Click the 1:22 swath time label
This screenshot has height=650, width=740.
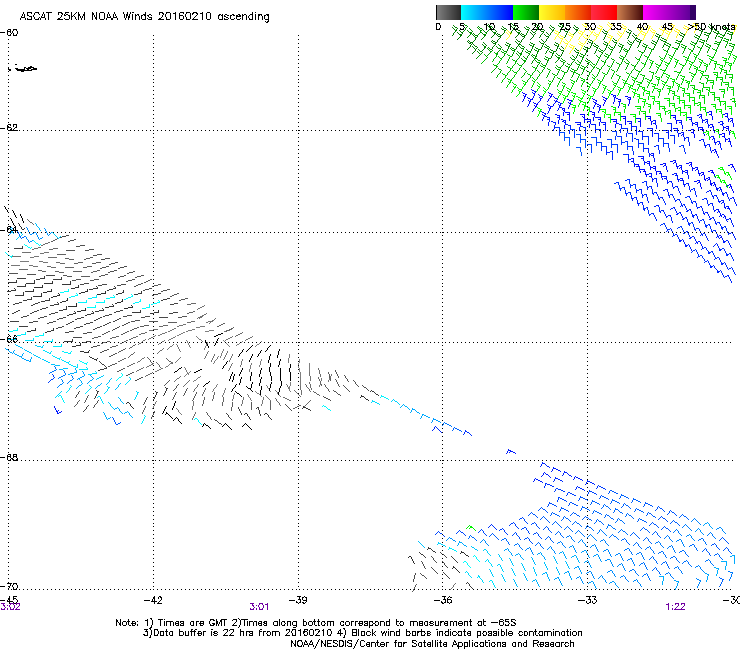tap(675, 607)
